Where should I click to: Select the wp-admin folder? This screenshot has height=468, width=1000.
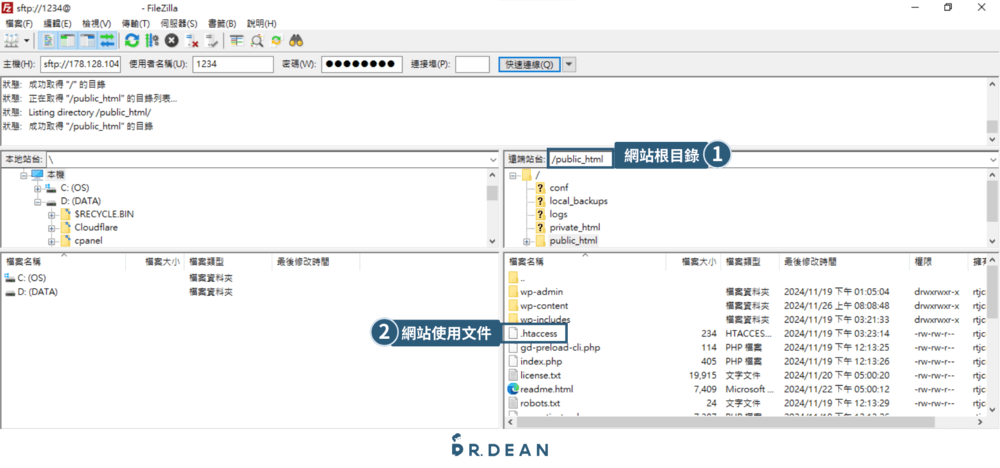(541, 292)
